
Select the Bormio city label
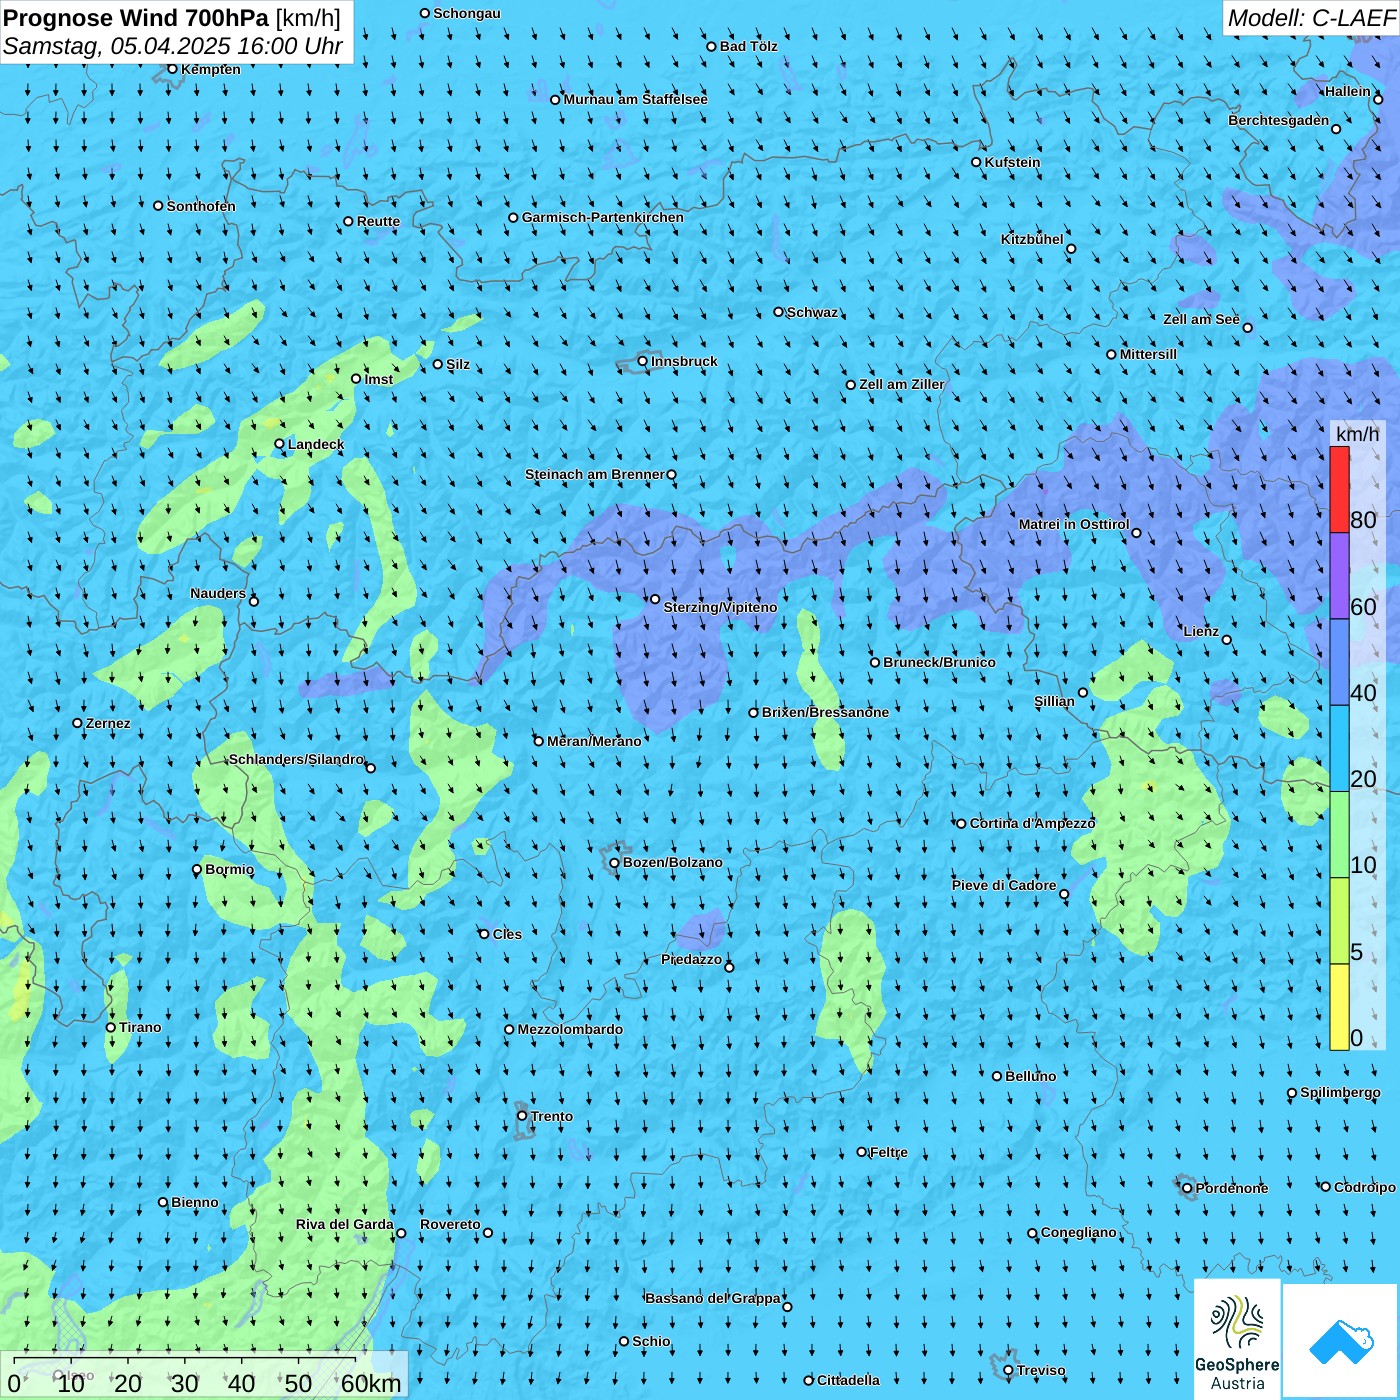pos(229,869)
